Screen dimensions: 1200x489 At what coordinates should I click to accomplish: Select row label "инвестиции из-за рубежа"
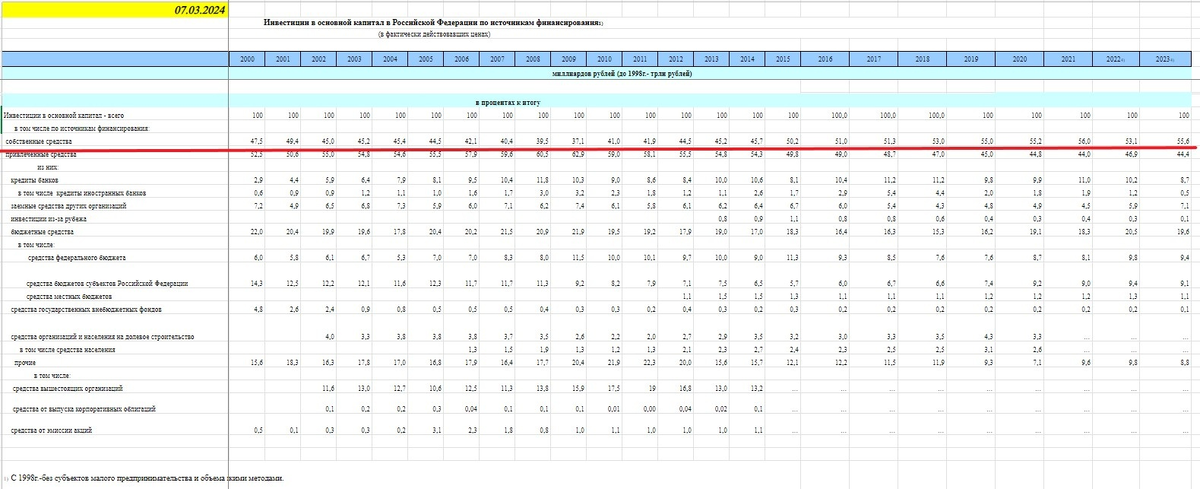pos(49,217)
